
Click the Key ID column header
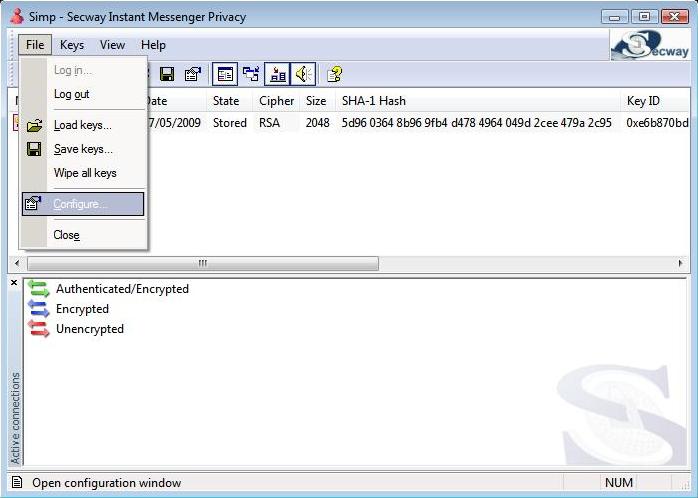point(655,101)
